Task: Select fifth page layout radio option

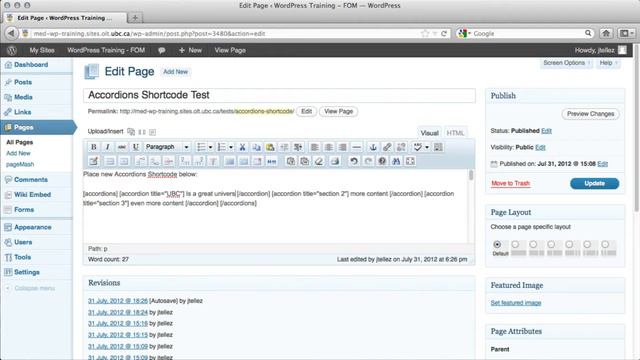Action: tap(569, 244)
